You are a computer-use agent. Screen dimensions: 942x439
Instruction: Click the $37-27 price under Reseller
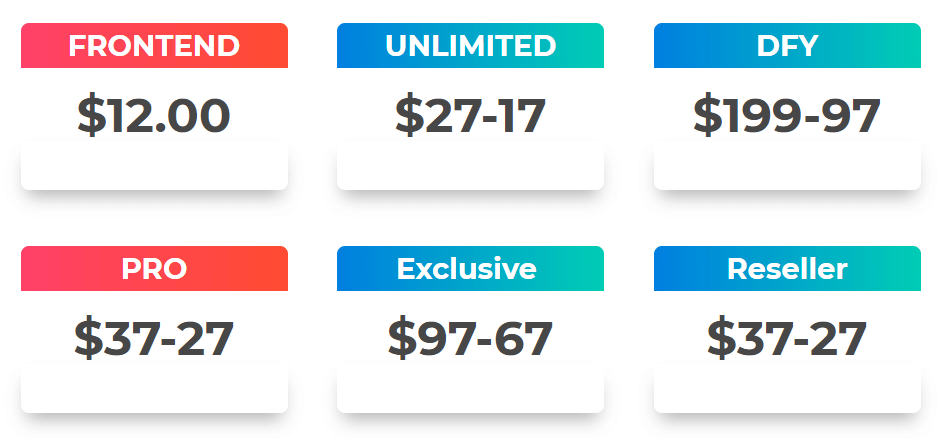coord(787,339)
